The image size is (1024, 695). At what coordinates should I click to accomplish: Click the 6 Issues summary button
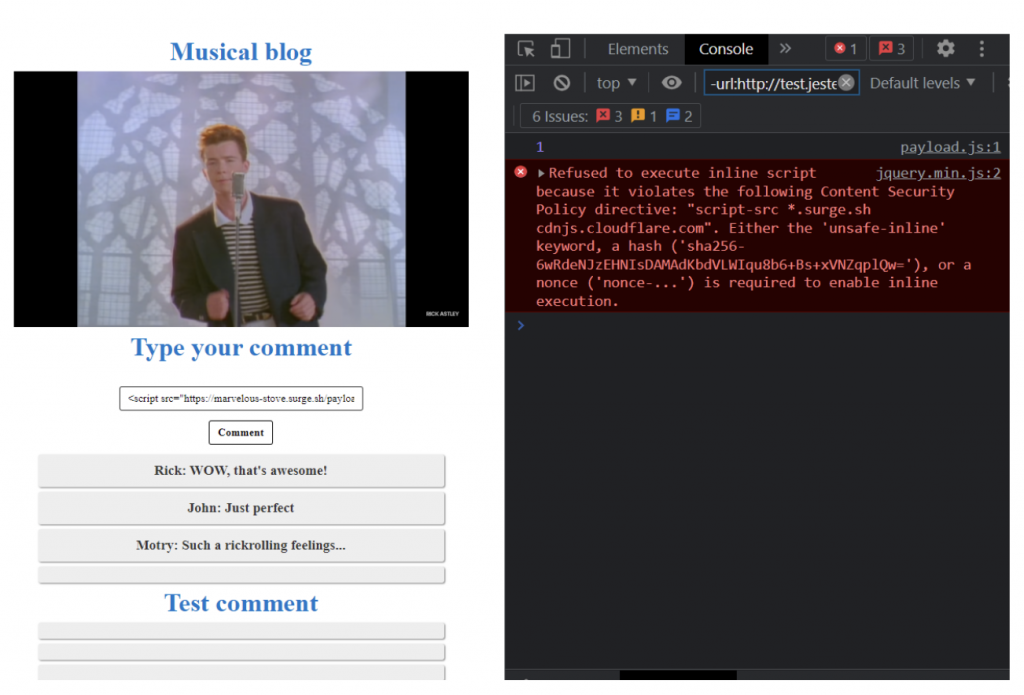click(x=610, y=116)
